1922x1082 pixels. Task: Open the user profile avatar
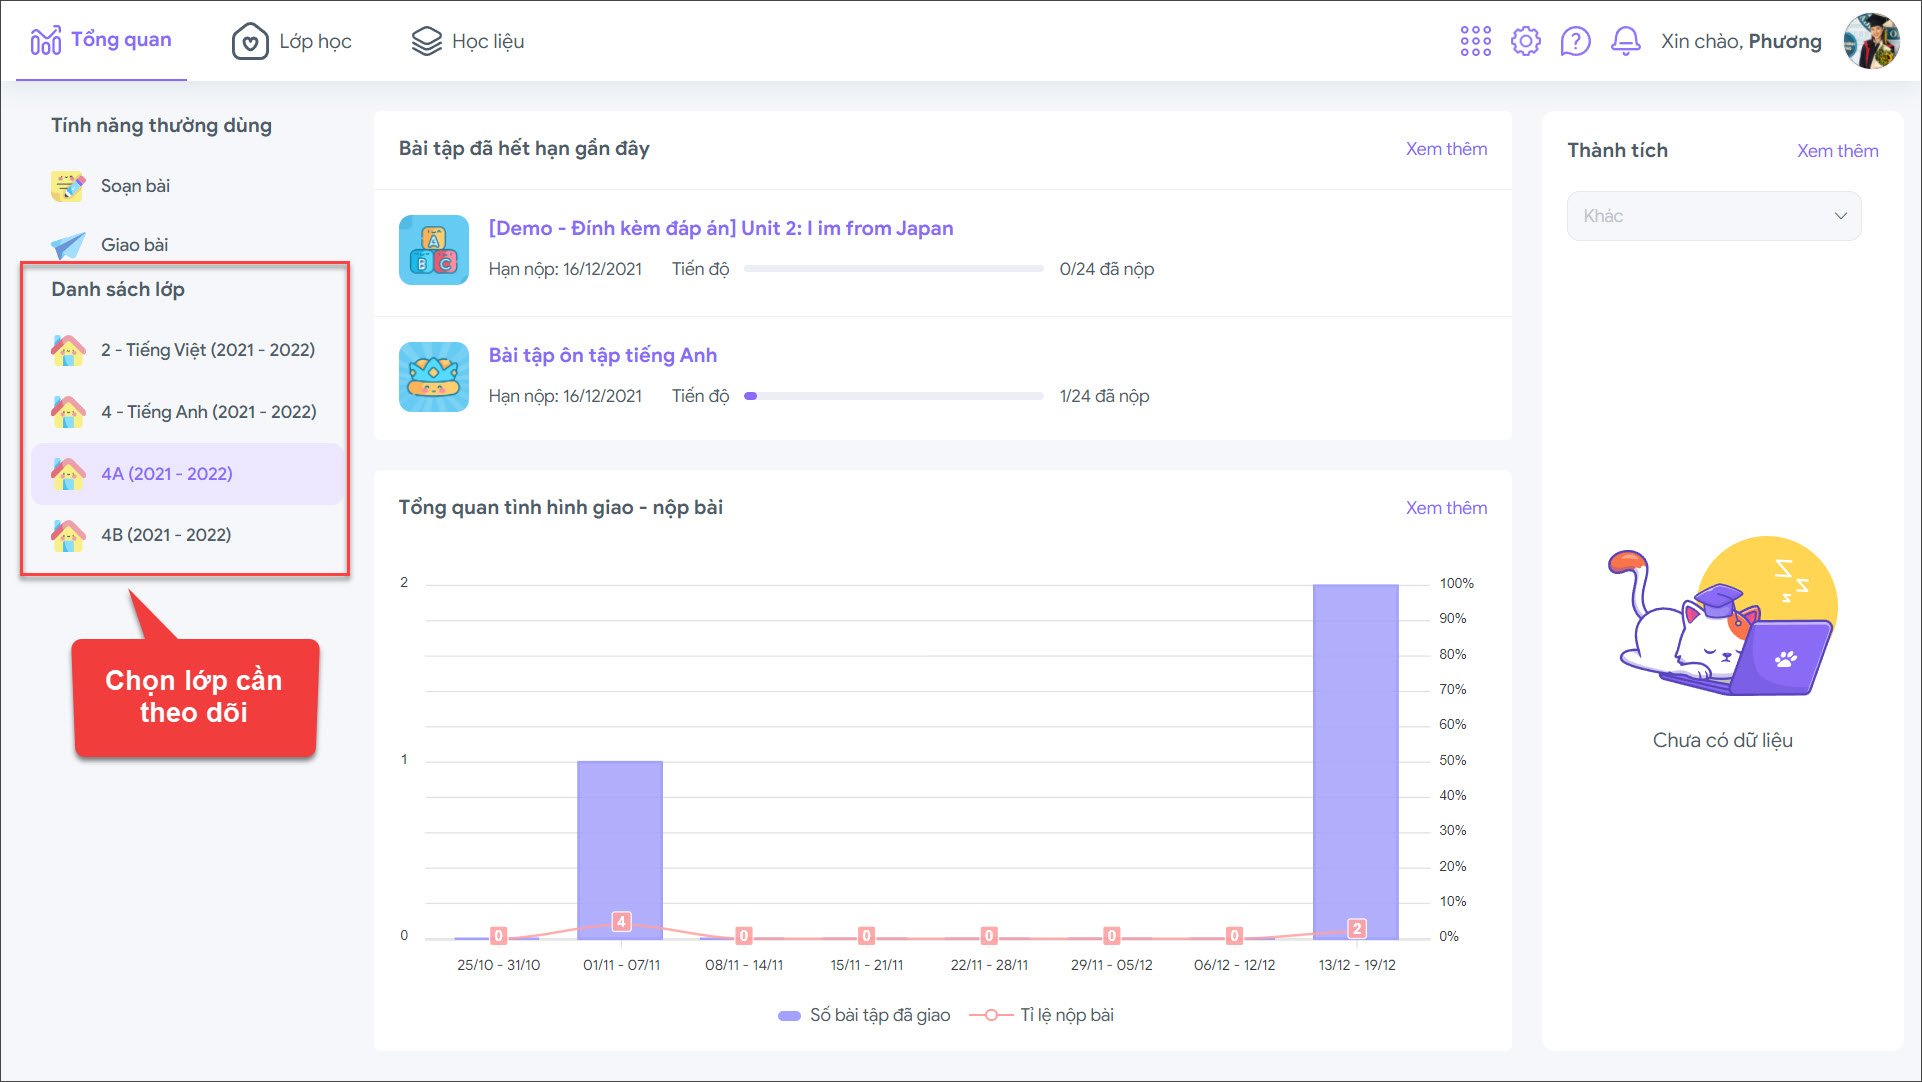click(x=1870, y=41)
